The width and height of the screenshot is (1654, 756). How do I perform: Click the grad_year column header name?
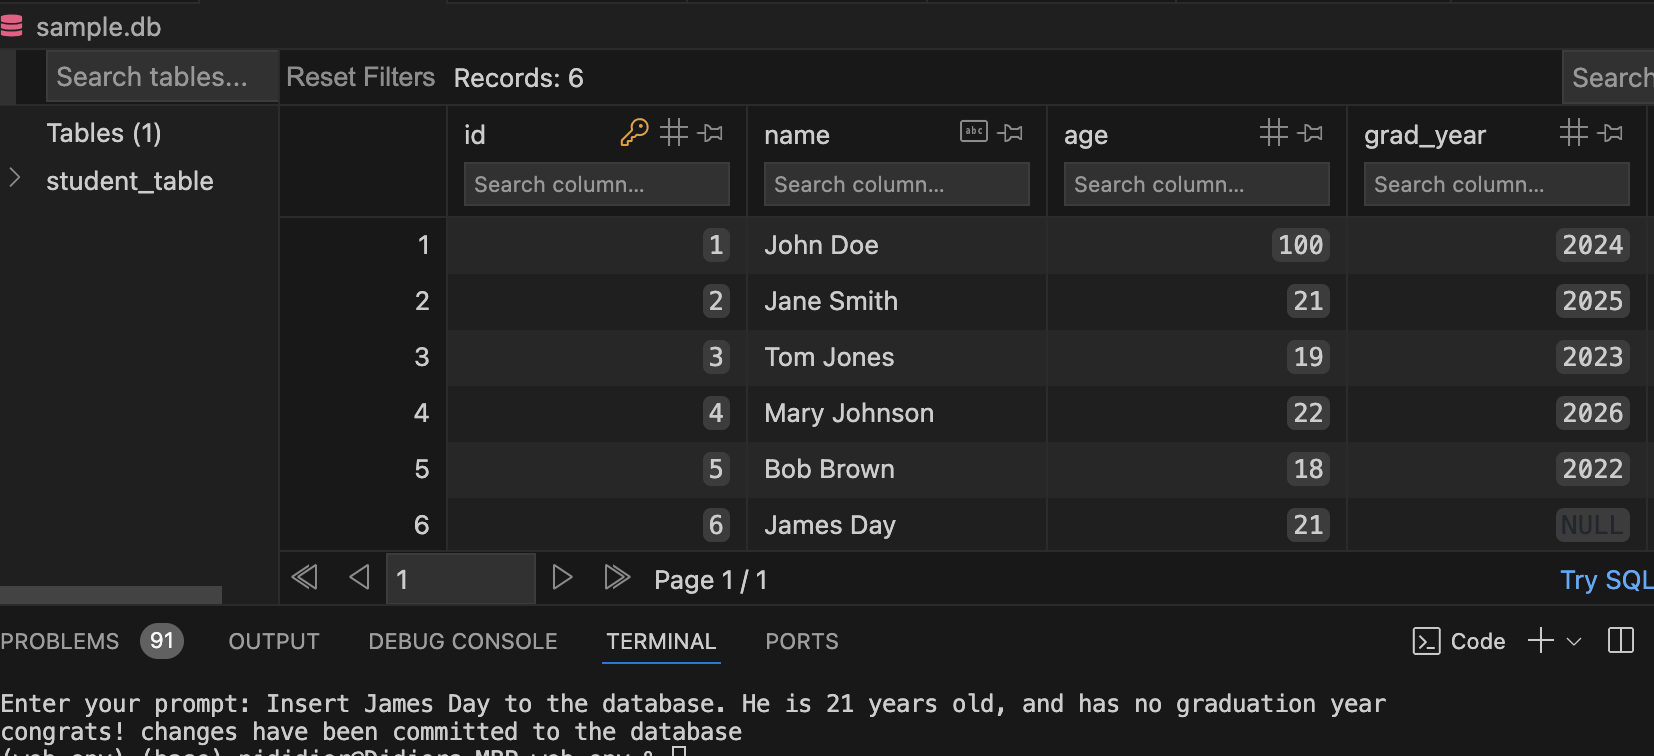pyautogui.click(x=1425, y=135)
